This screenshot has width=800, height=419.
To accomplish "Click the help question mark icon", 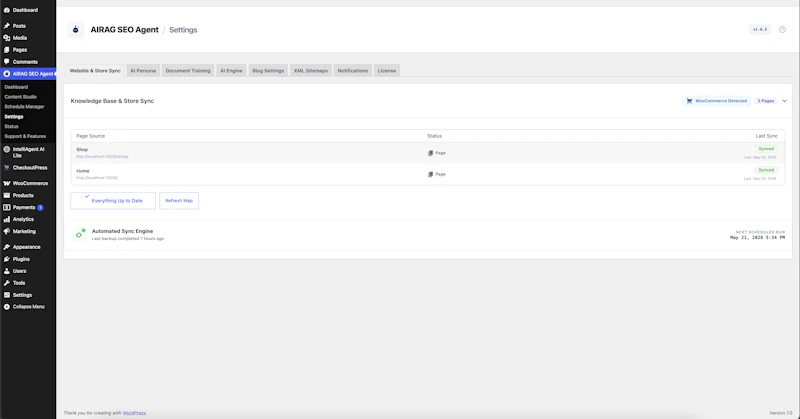I will click(x=782, y=30).
